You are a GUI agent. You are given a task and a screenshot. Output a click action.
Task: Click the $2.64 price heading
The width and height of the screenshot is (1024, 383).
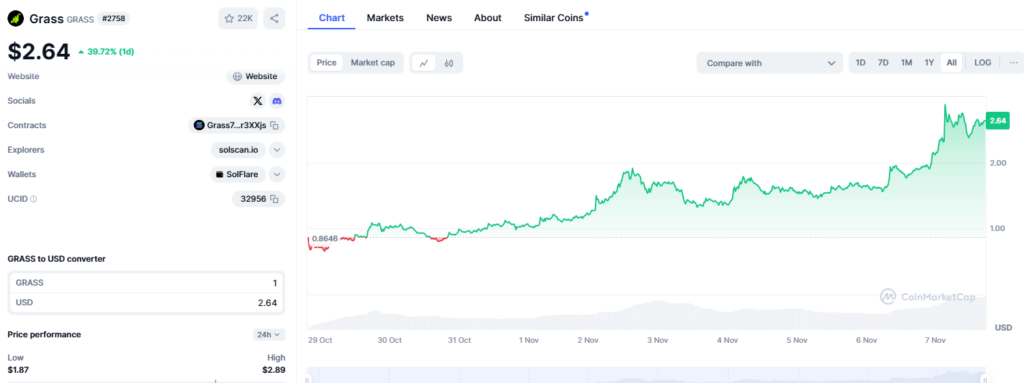pyautogui.click(x=39, y=52)
